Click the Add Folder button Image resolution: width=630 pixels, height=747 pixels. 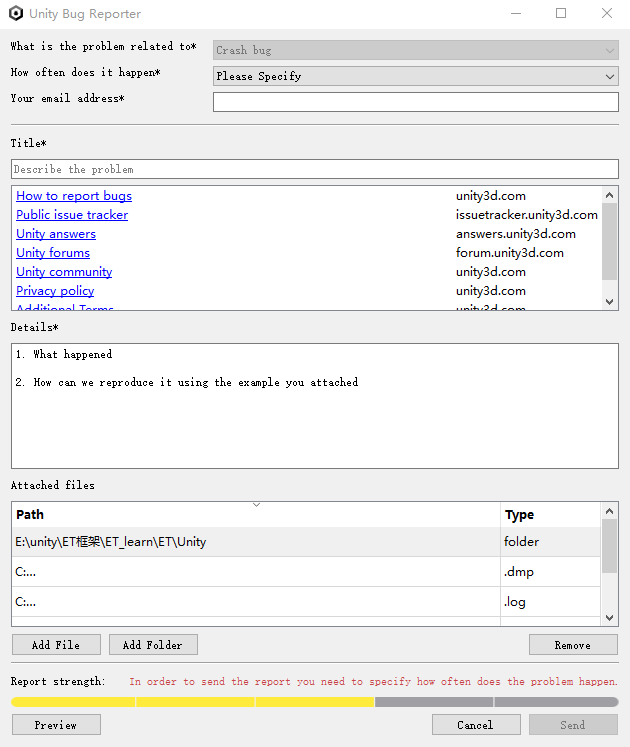click(x=153, y=645)
